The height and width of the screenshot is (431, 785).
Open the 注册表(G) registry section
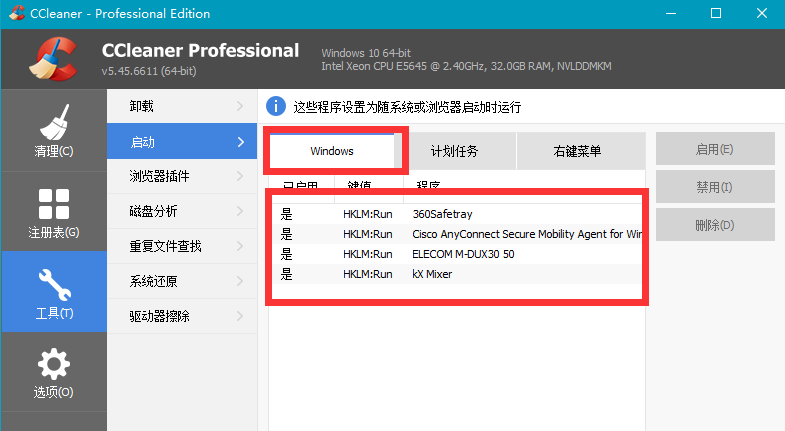(x=54, y=212)
